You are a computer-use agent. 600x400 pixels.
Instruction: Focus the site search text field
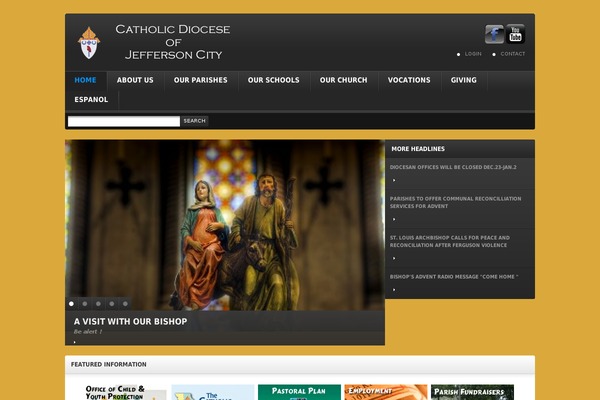[124, 121]
